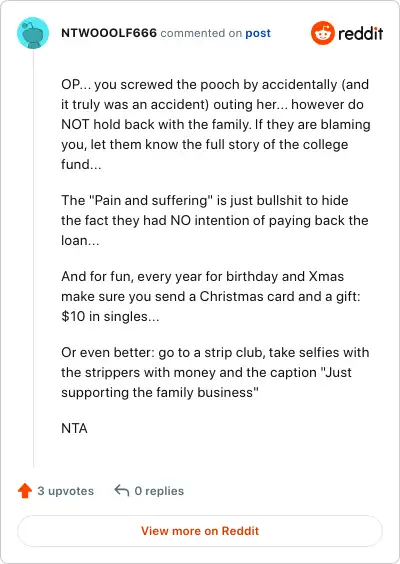Screen dimensions: 400x564
Task: Open the NTWOOOLF666 user profile
Action: (109, 33)
